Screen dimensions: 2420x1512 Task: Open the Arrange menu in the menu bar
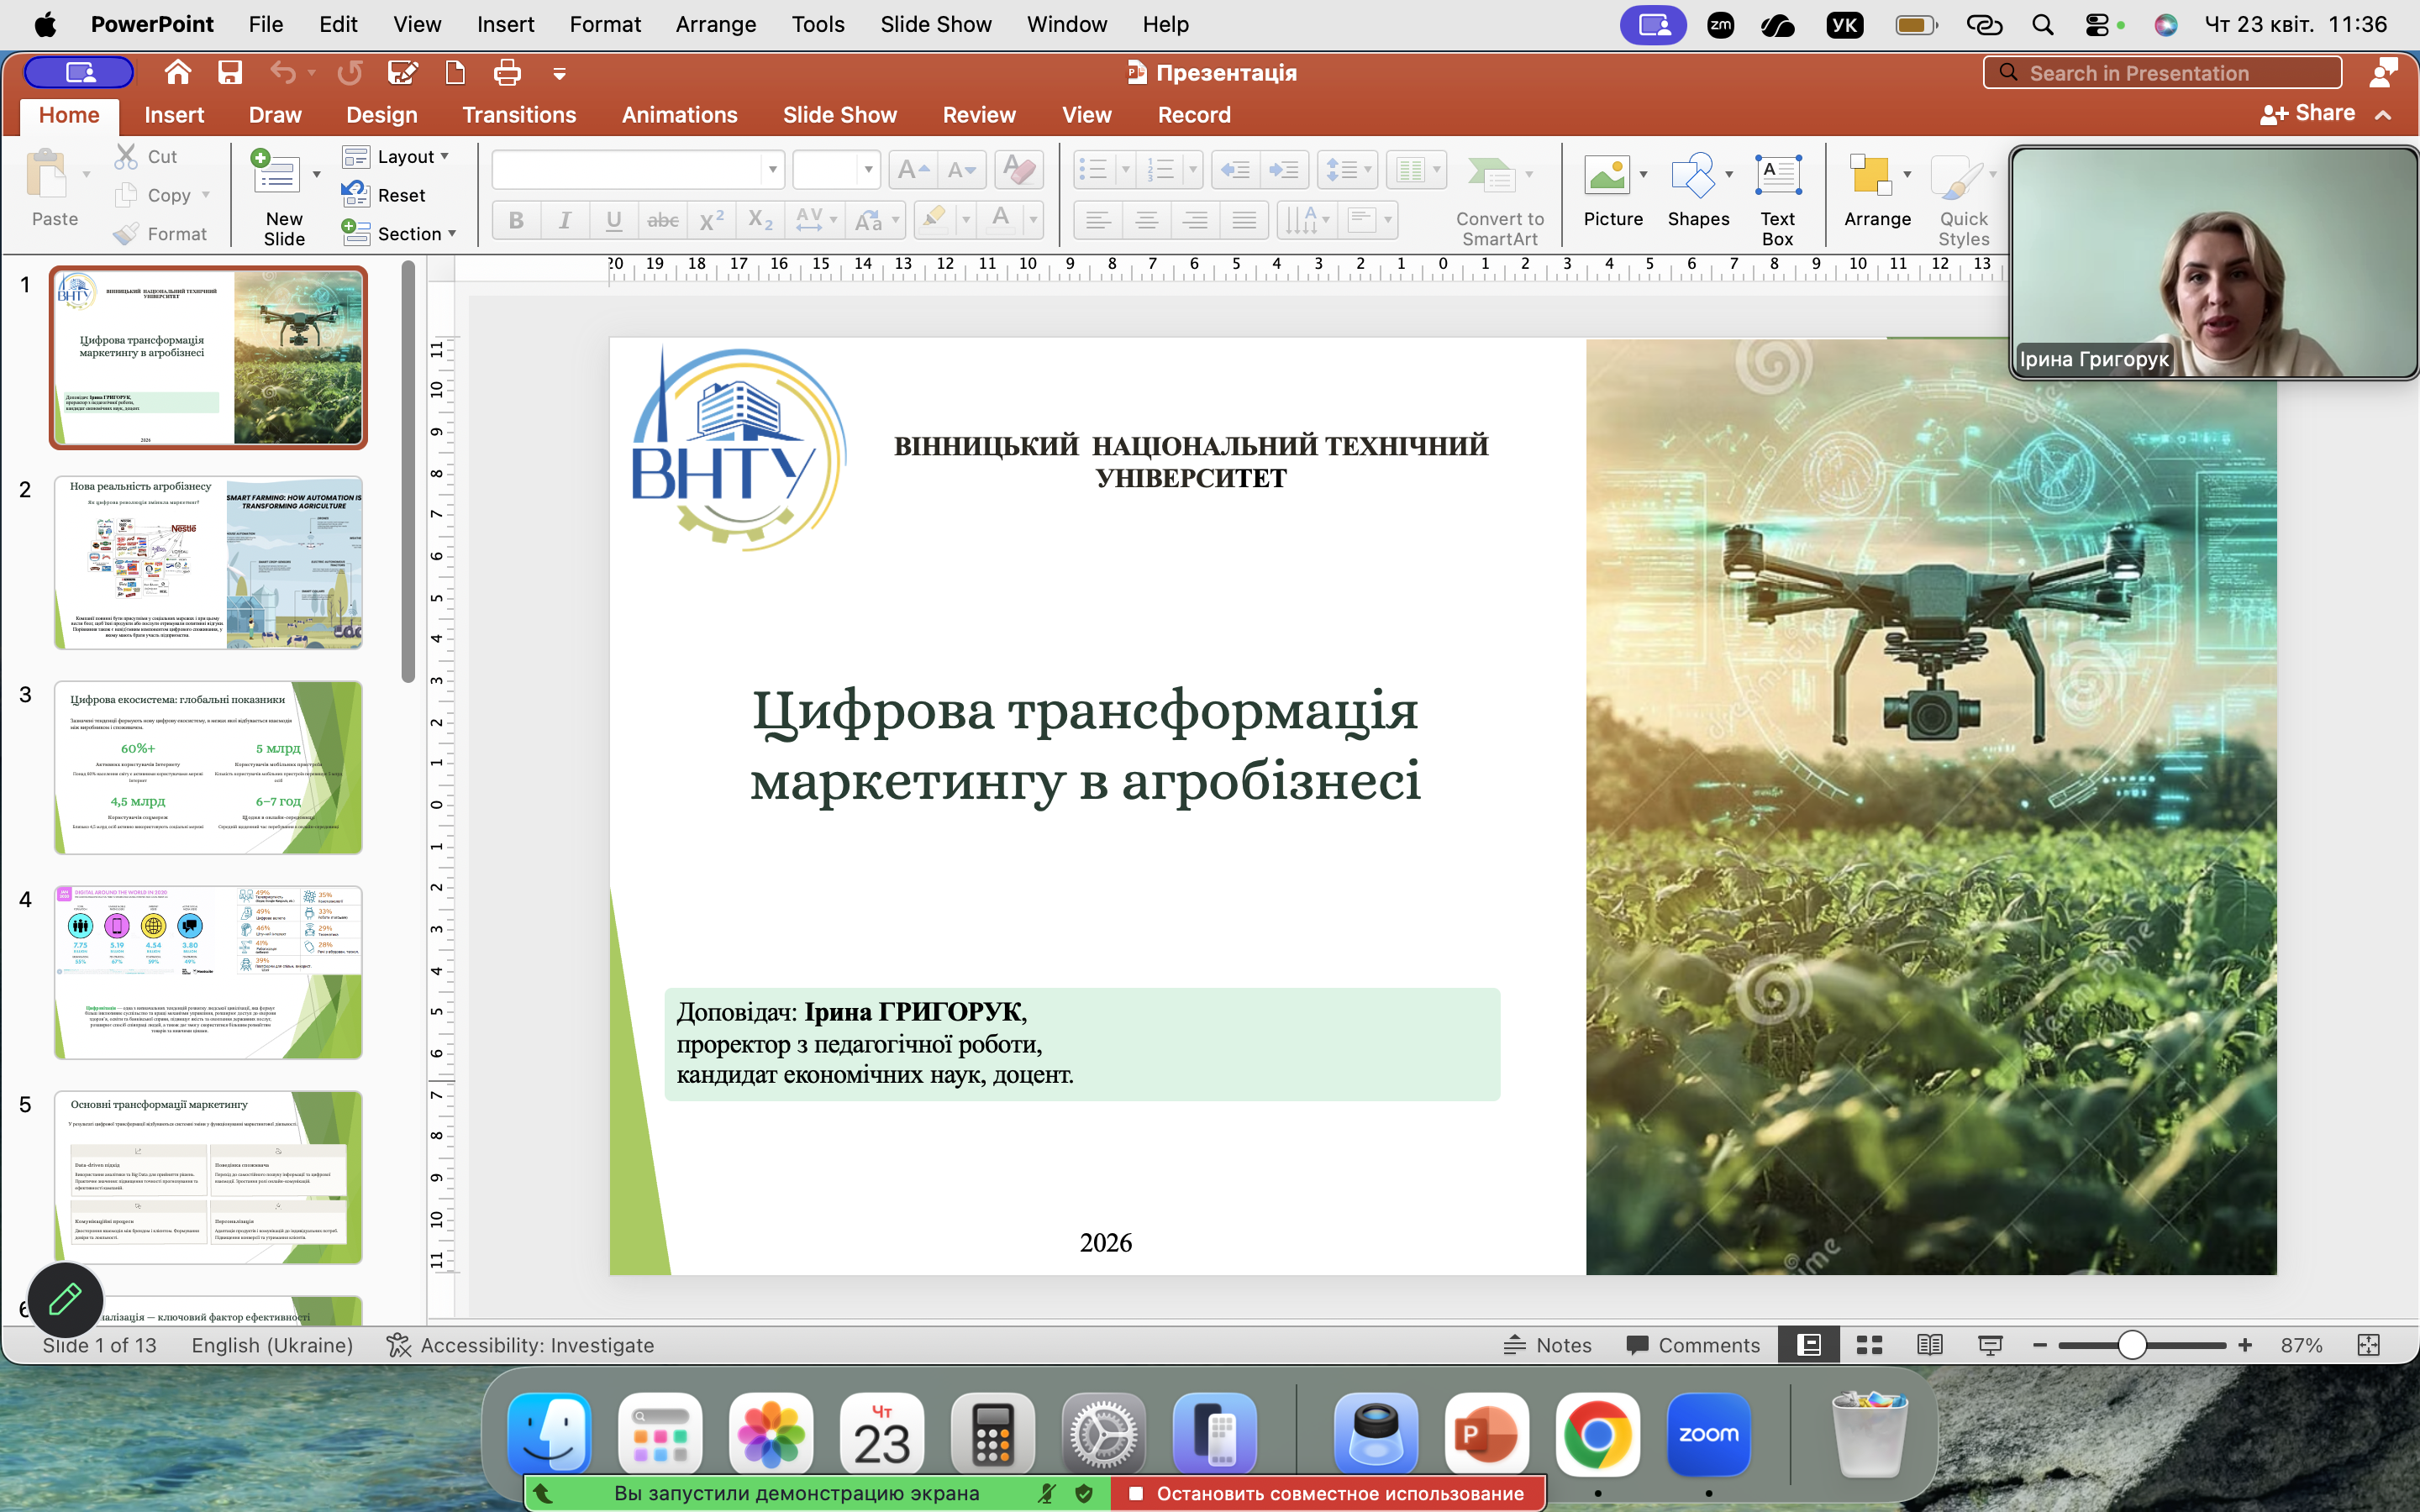tap(715, 24)
